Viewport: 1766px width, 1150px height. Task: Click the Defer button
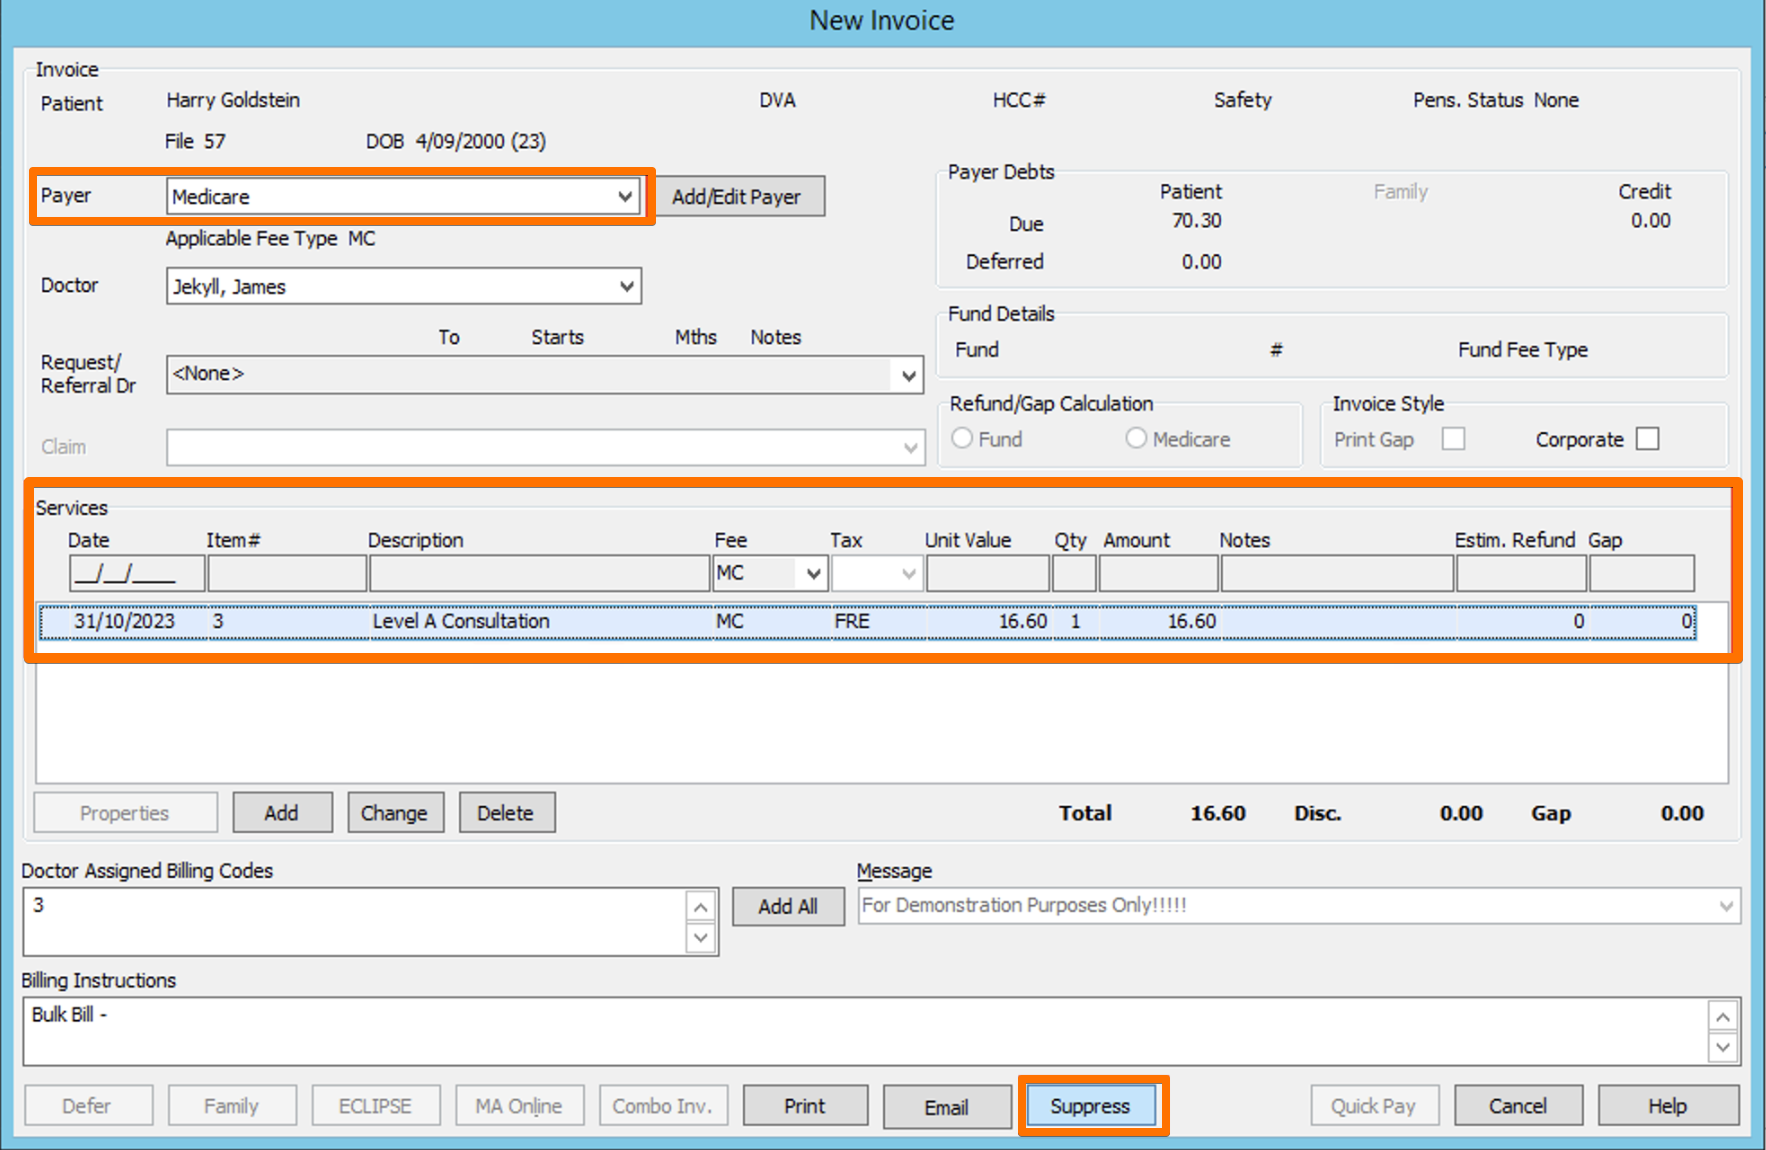[x=88, y=1106]
